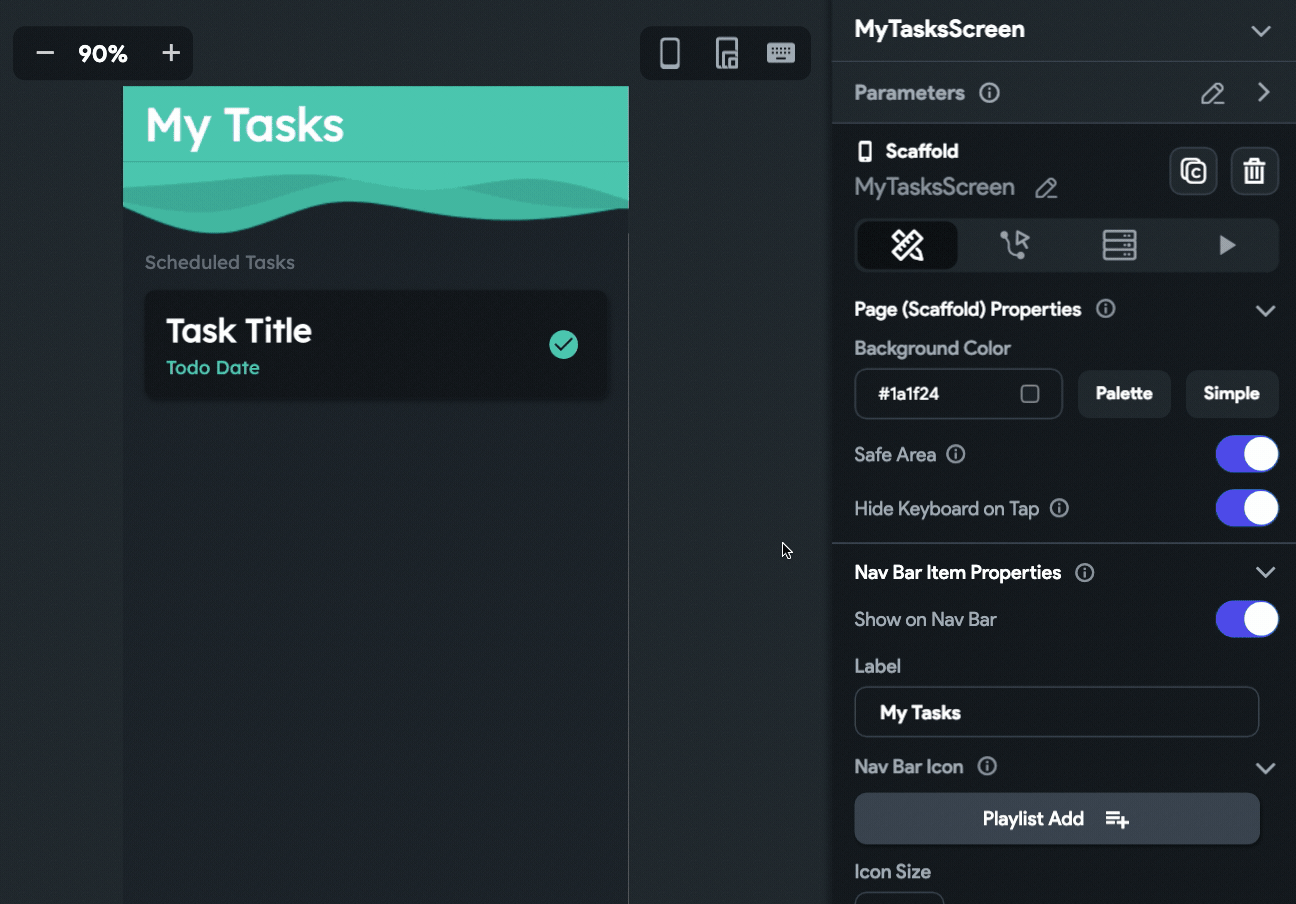The image size is (1296, 904).
Task: Click the copy widget icon
Action: [1193, 171]
